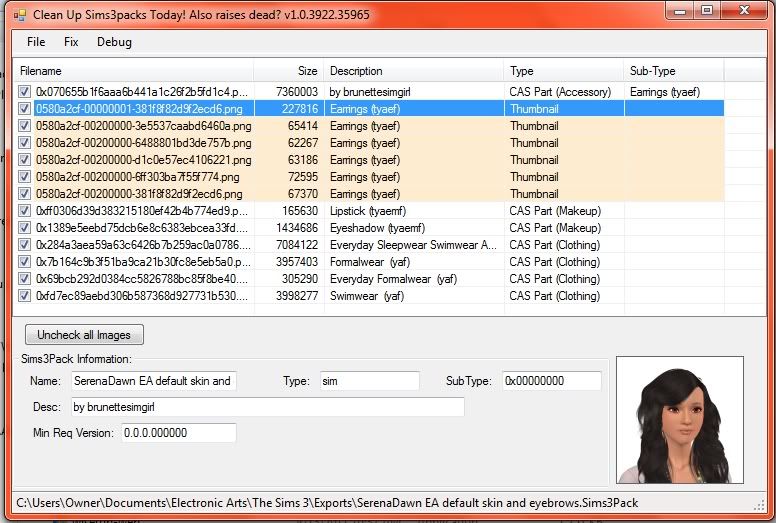Image resolution: width=776 pixels, height=523 pixels.
Task: Uncheck the 0x070655b1f6aaa6b441a1c26f2b5fd1c4 file checkbox
Action: (x=24, y=92)
